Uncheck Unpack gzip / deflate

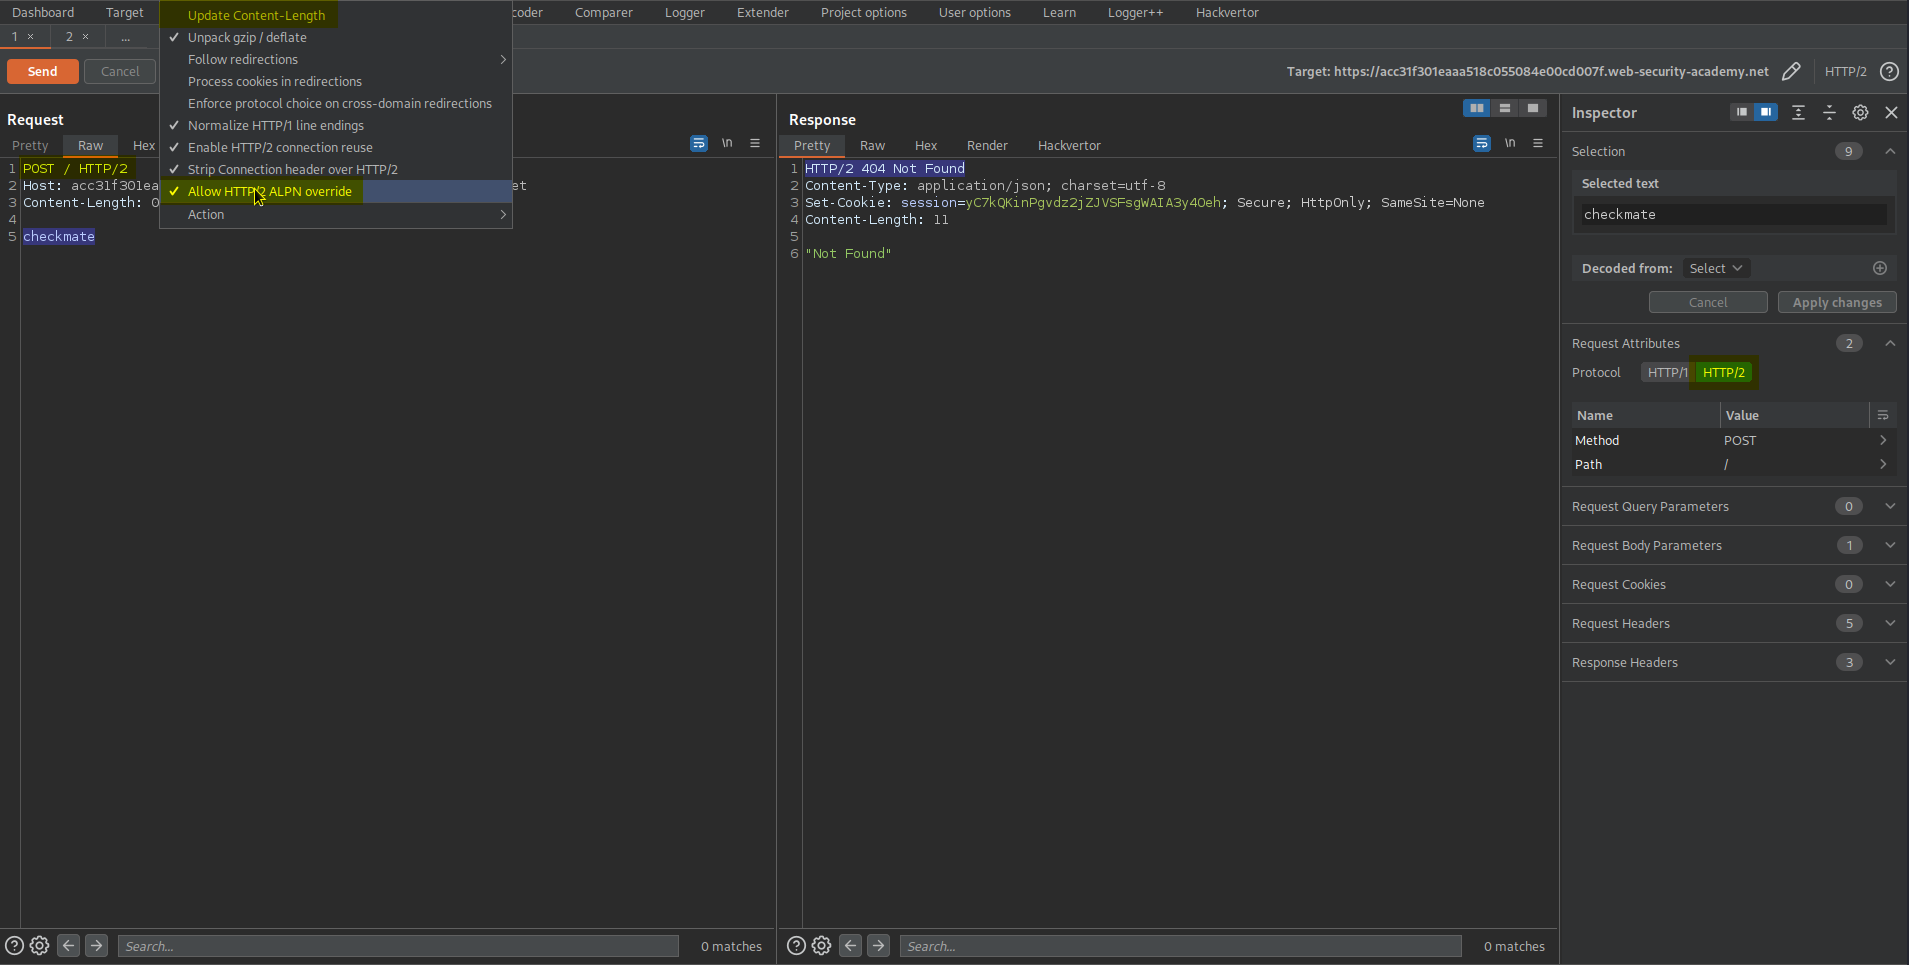click(x=336, y=37)
